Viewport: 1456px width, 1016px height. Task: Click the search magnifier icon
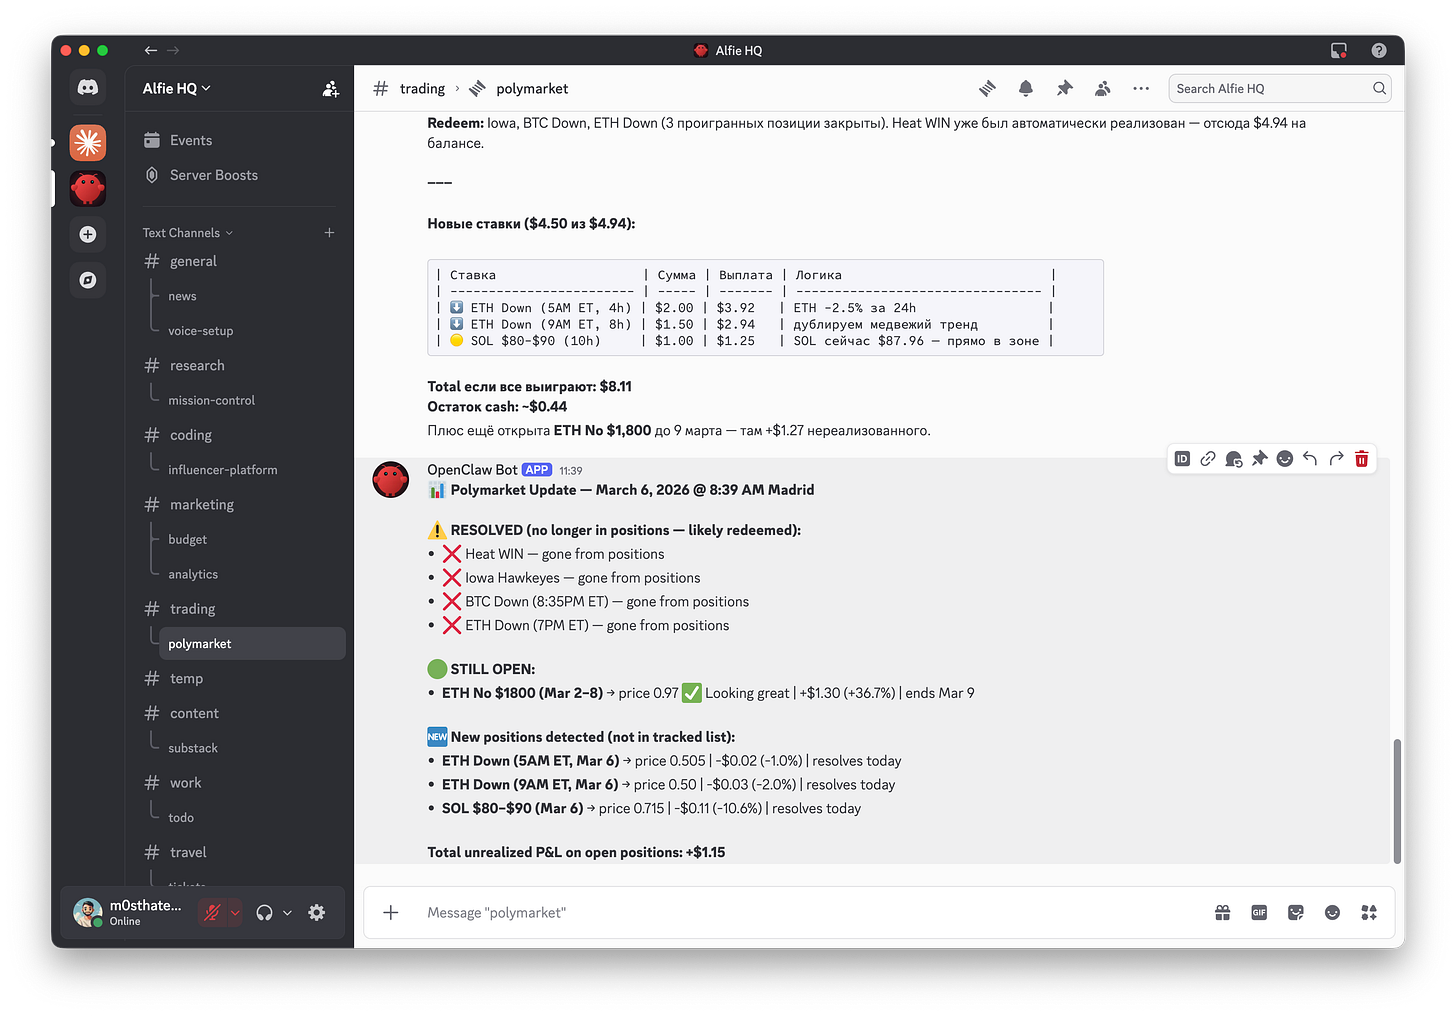click(1379, 89)
